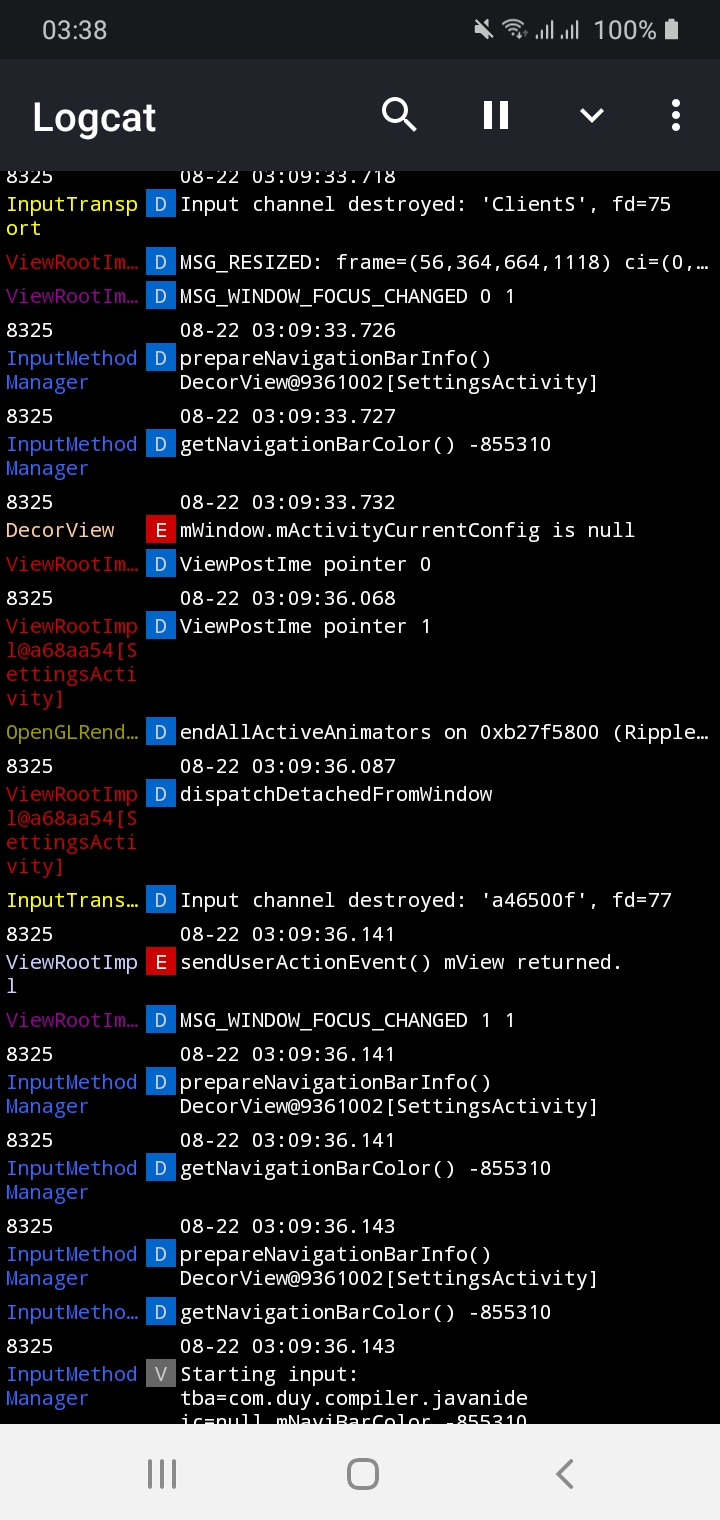Click the red E badge beside DecorView entry
Screen dimensions: 720x1520
160,530
